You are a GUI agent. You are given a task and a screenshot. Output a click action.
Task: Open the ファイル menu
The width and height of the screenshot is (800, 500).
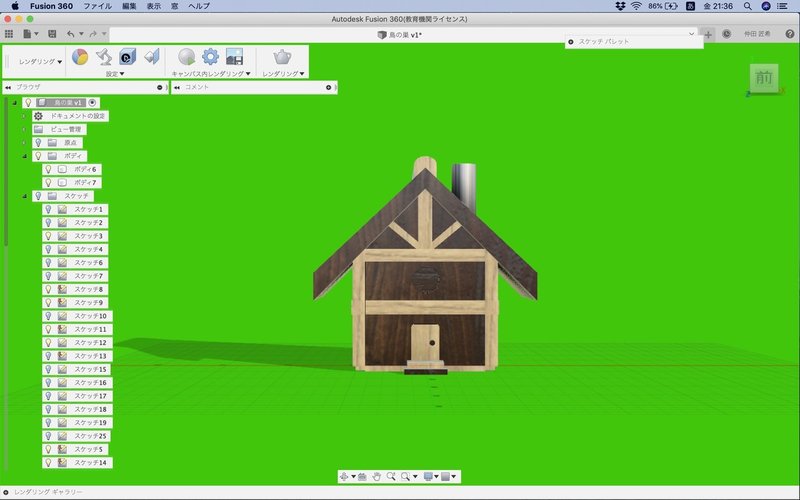point(97,6)
